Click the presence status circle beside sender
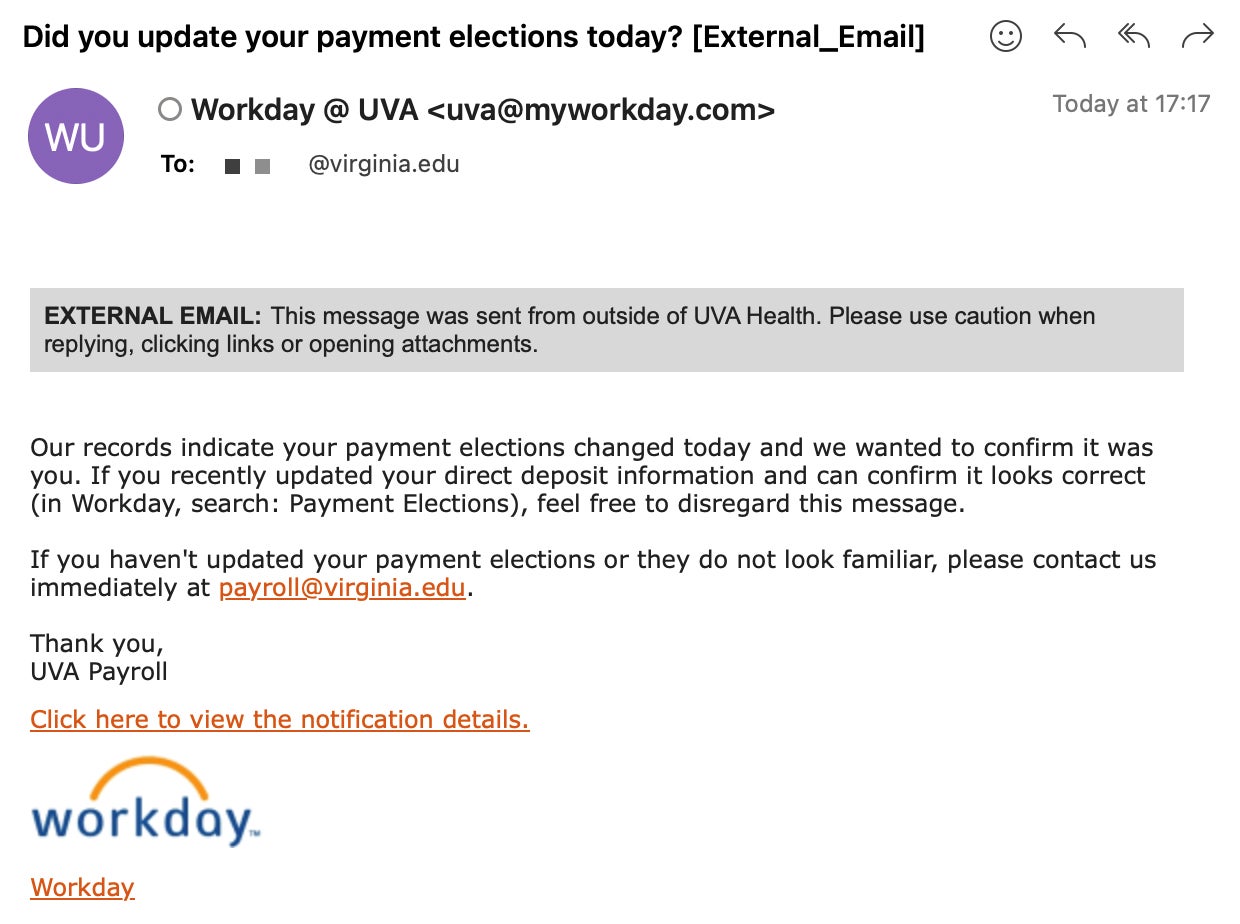The height and width of the screenshot is (924, 1240). (x=170, y=109)
